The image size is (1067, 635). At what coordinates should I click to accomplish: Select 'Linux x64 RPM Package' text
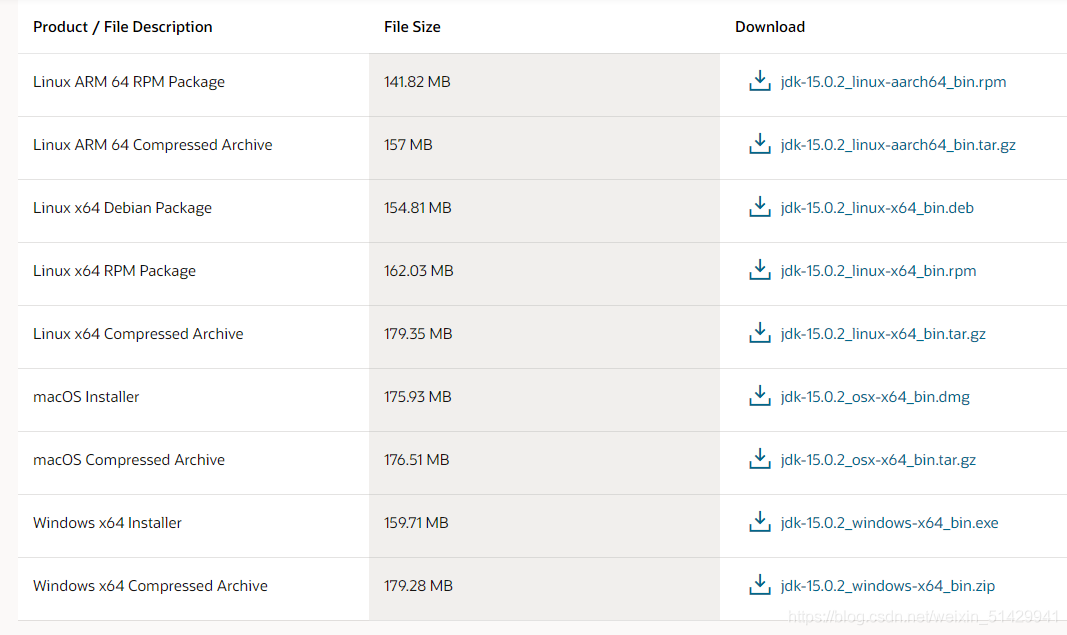tap(114, 271)
